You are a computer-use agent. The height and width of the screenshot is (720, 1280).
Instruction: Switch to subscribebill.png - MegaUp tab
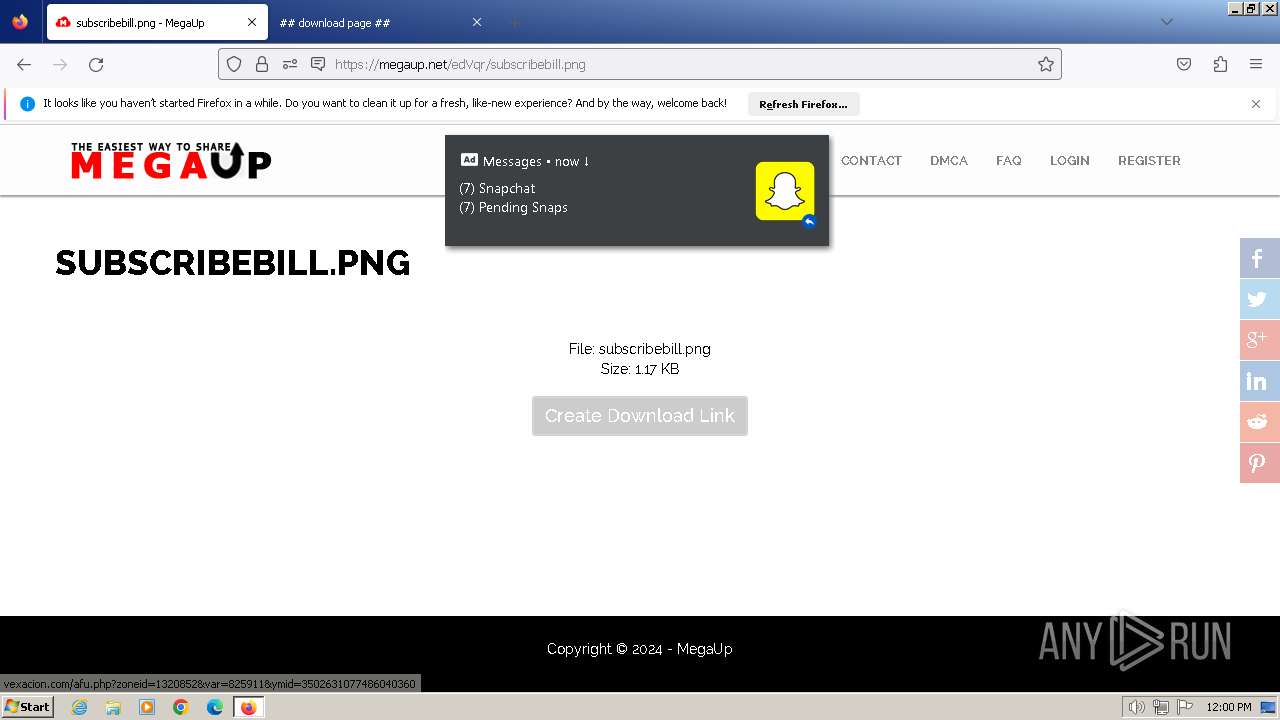pos(157,22)
